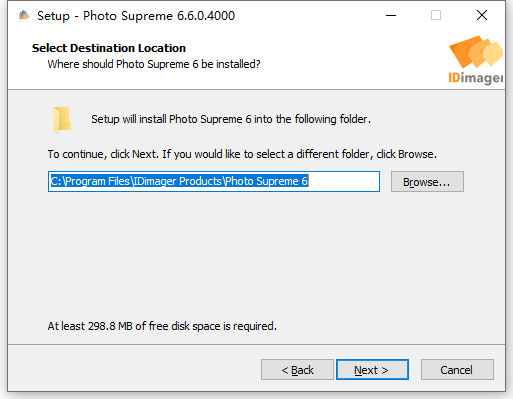Click the 'Where should Photo Supreme 6 be installed?' text
Image resolution: width=513 pixels, height=399 pixels.
point(154,64)
